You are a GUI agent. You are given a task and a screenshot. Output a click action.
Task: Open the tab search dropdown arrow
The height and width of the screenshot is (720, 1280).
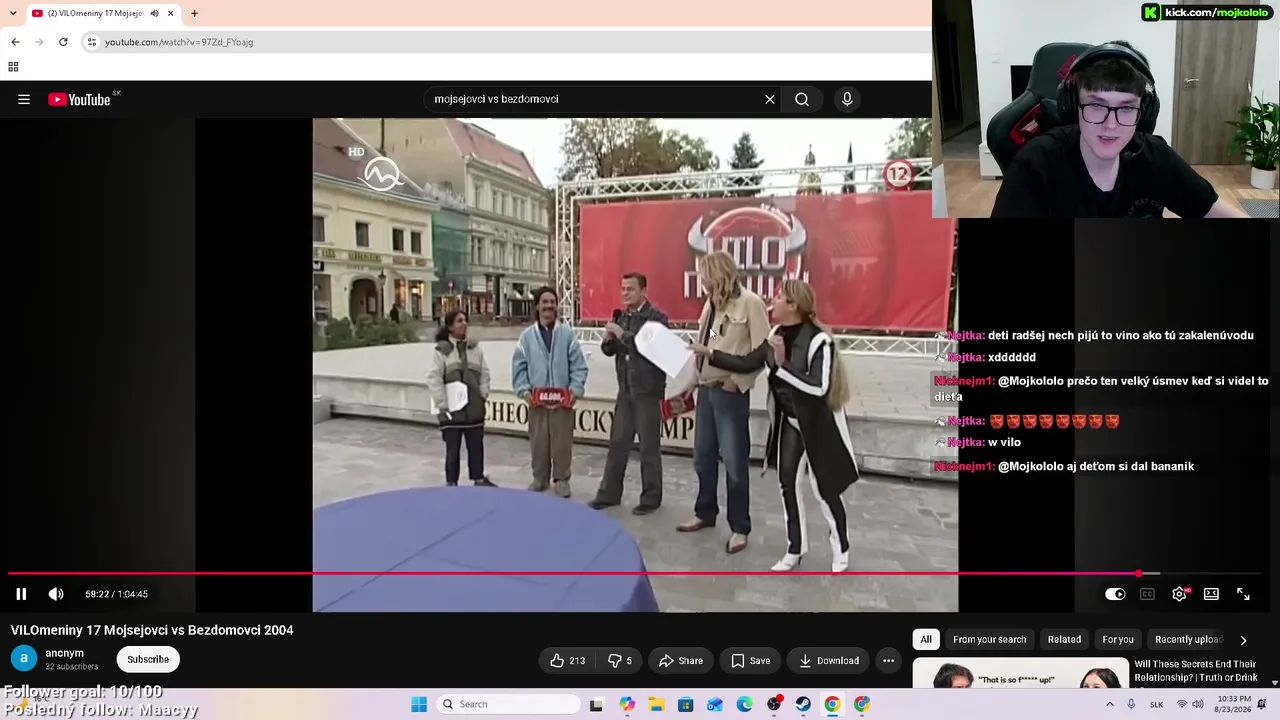(x=13, y=13)
